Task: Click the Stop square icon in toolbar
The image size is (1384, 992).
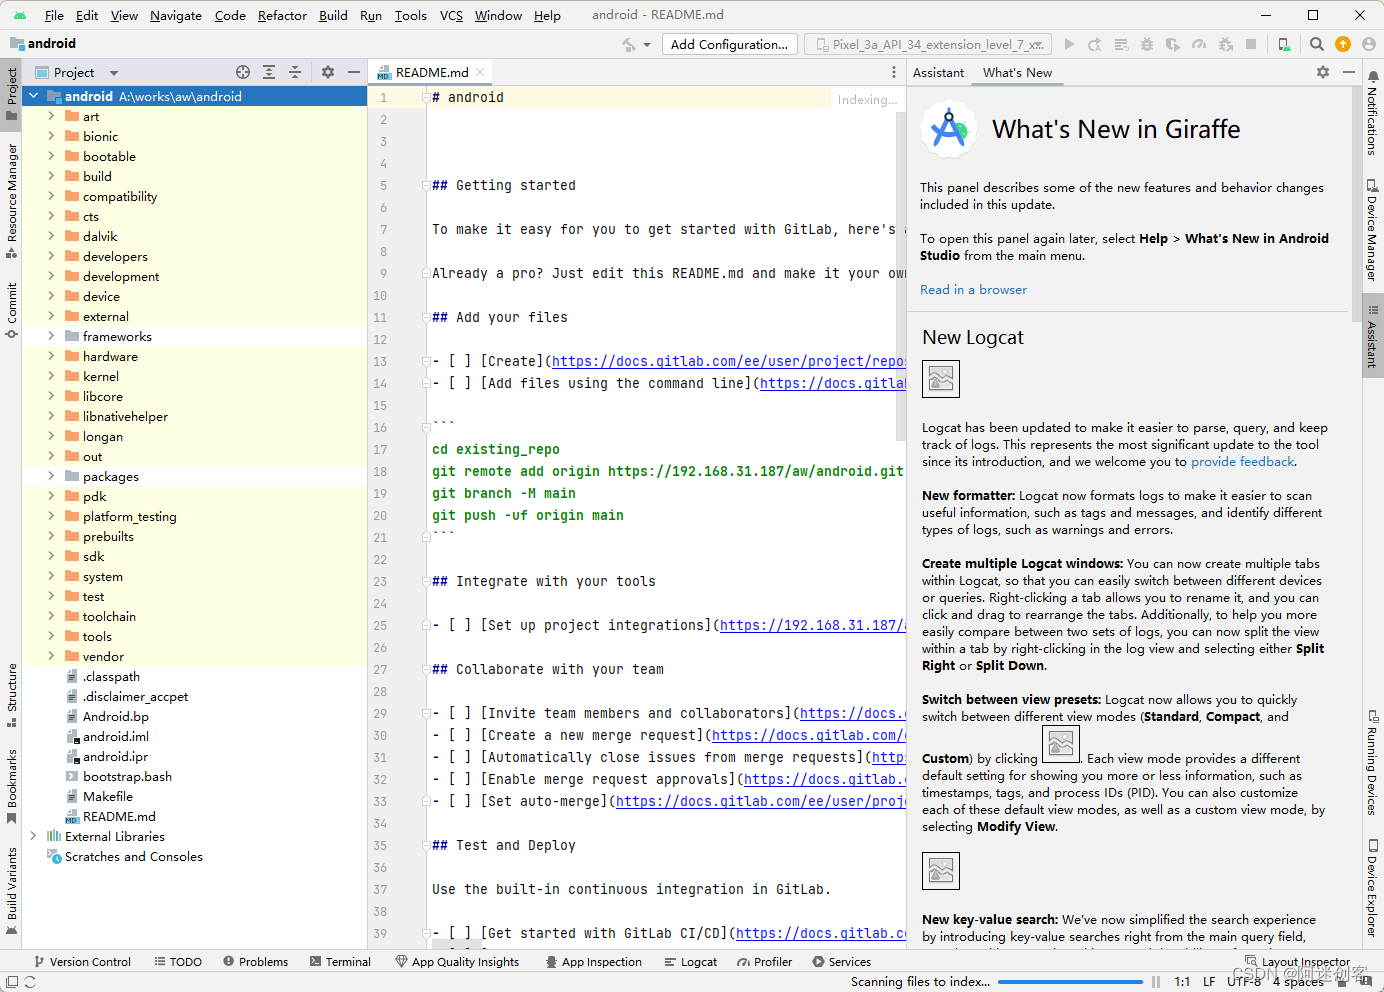Action: (1251, 44)
